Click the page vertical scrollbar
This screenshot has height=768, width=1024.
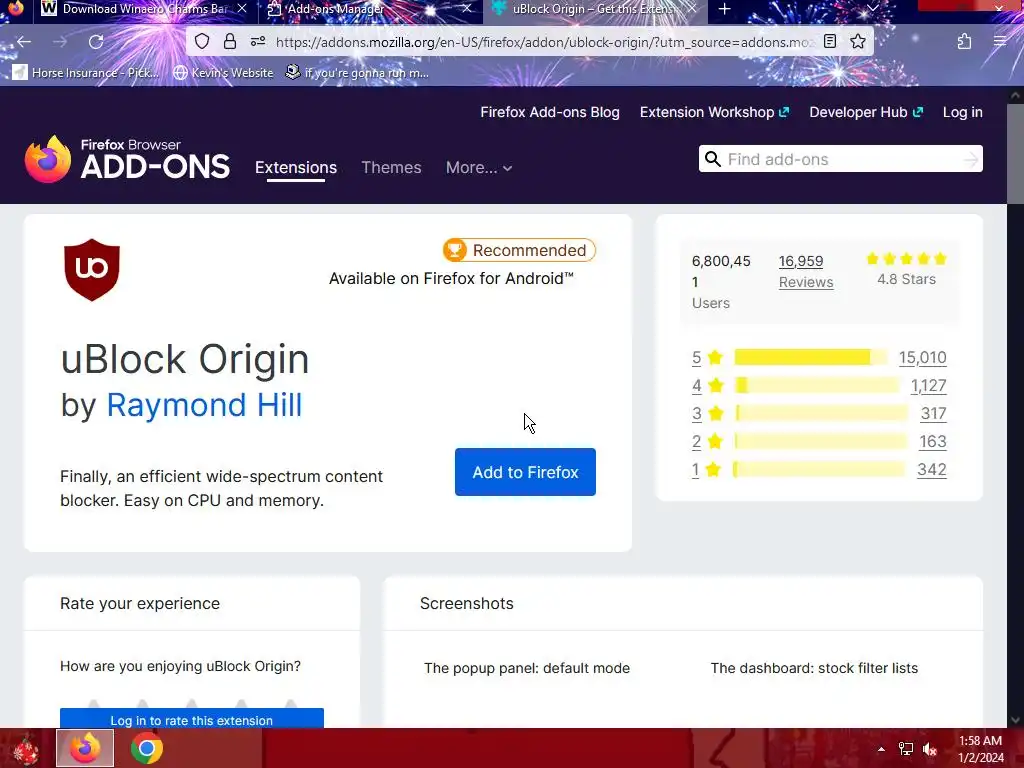(x=1015, y=406)
